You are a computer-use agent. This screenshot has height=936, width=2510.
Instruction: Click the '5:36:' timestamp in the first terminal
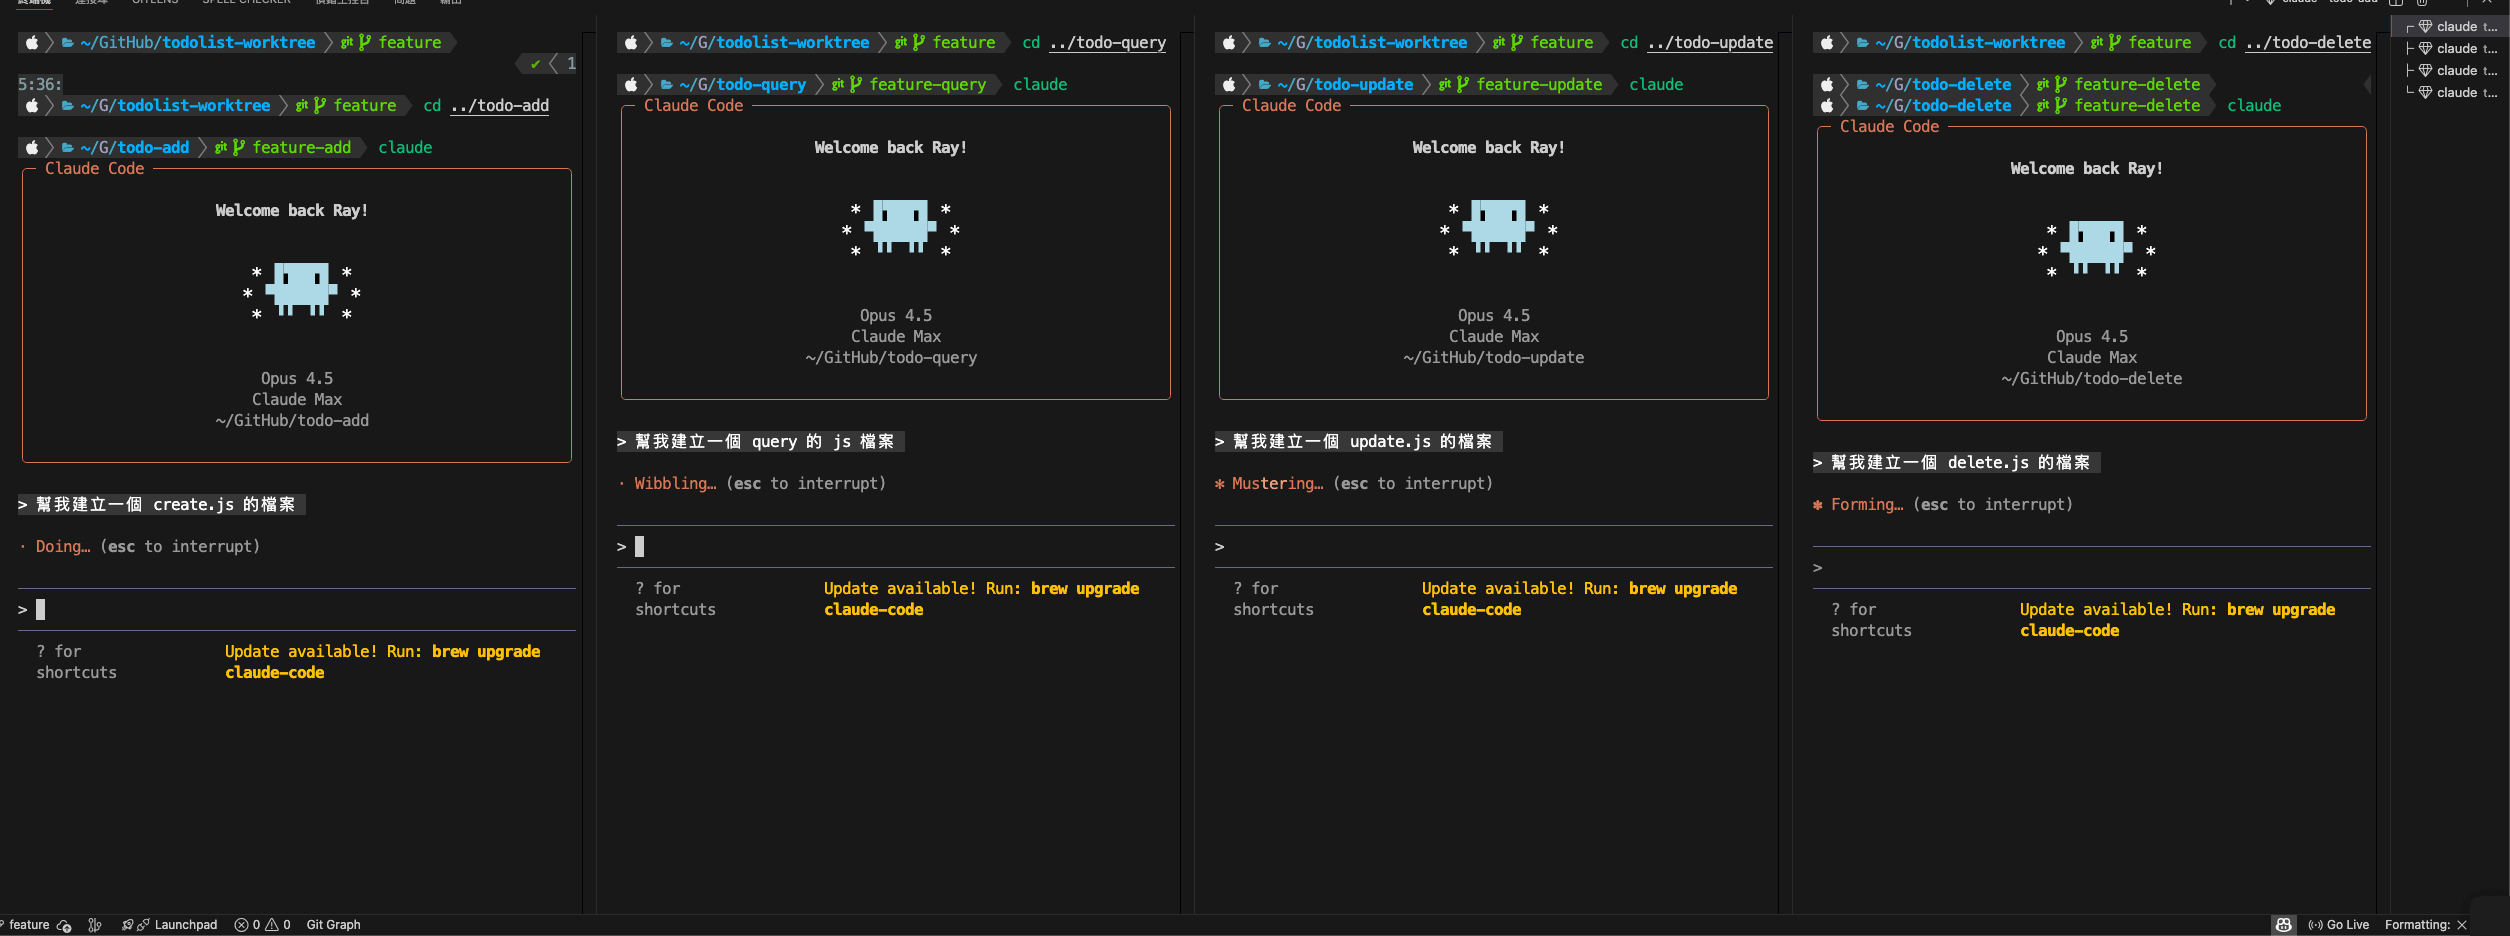tap(40, 85)
